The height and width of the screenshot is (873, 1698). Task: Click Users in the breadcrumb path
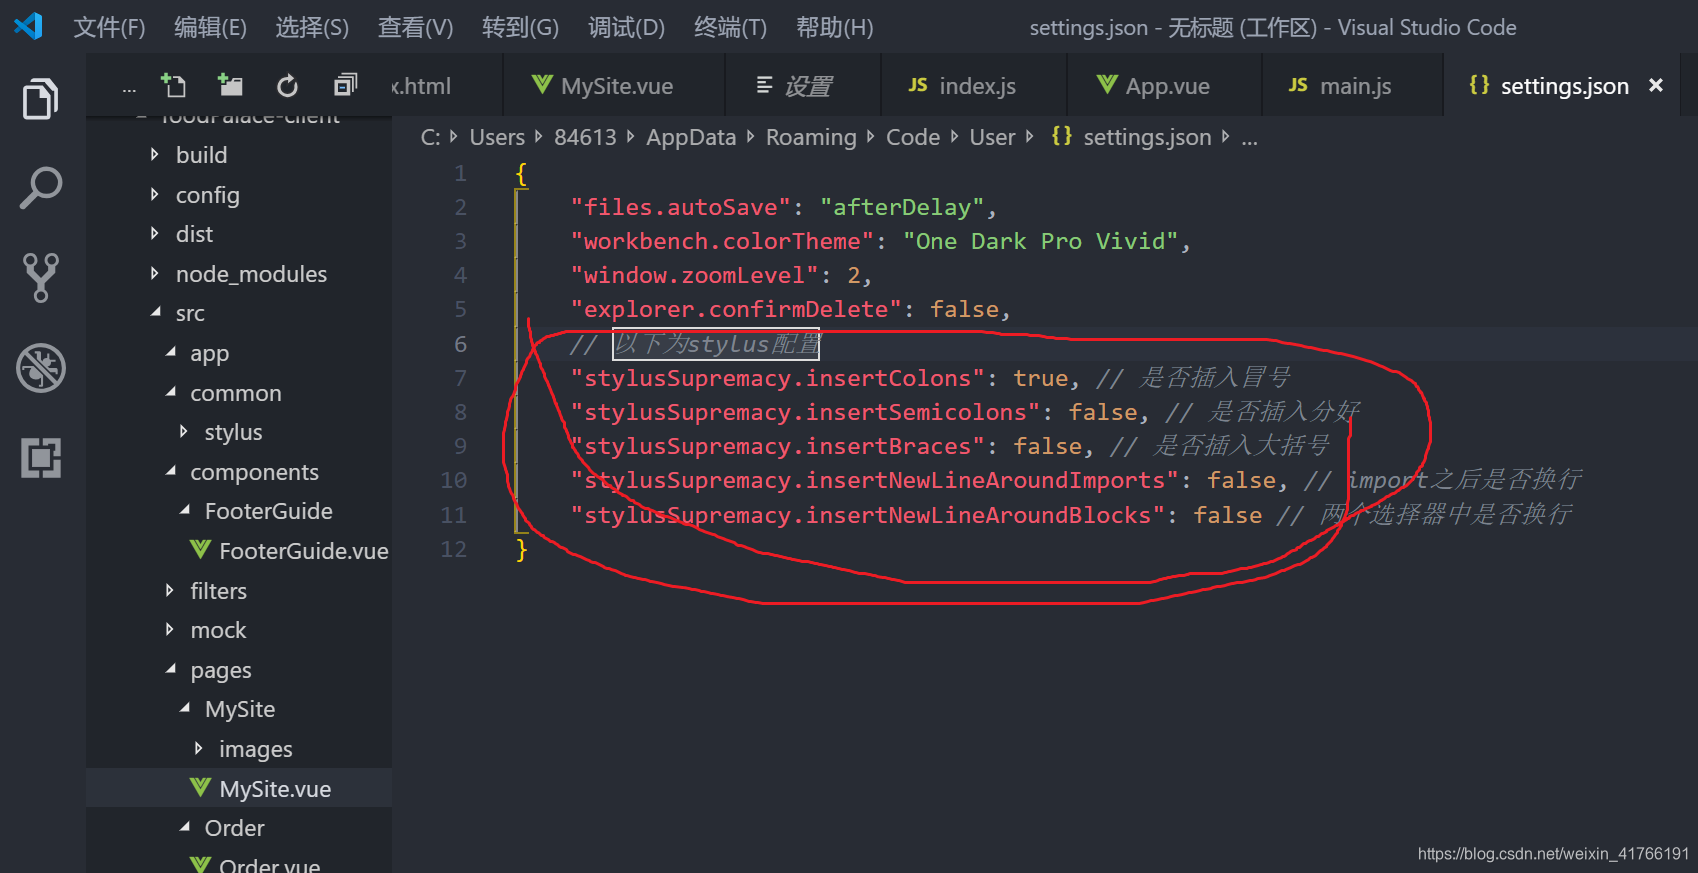tap(497, 137)
